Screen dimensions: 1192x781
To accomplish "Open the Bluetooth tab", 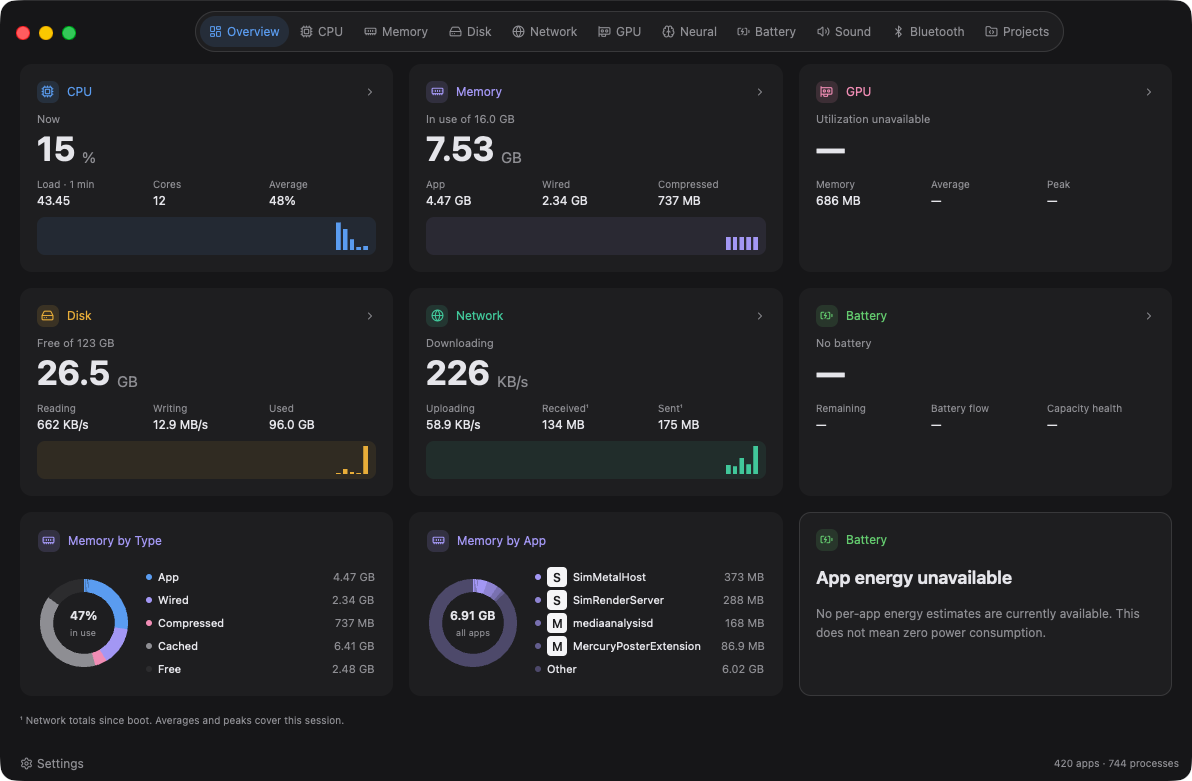I will pos(928,31).
